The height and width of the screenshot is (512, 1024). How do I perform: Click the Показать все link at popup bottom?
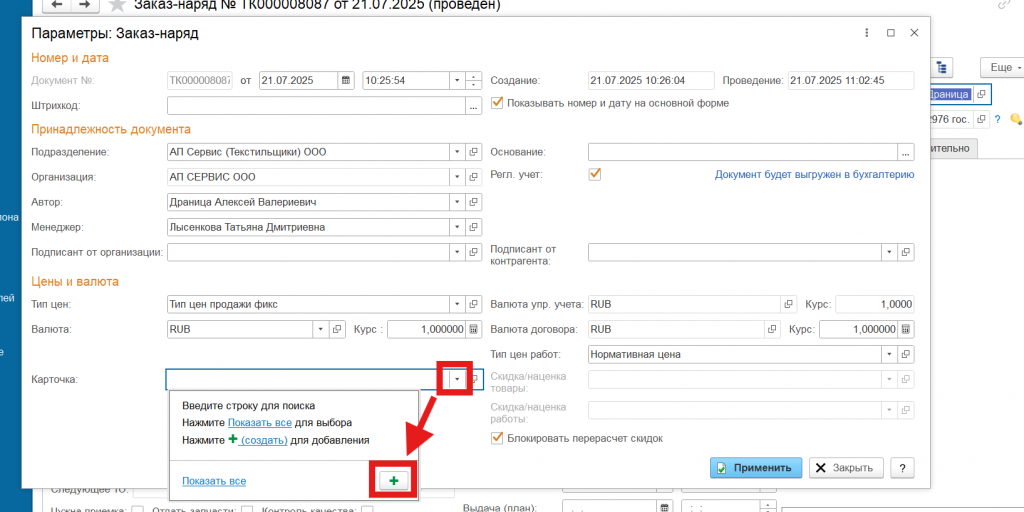(x=214, y=481)
